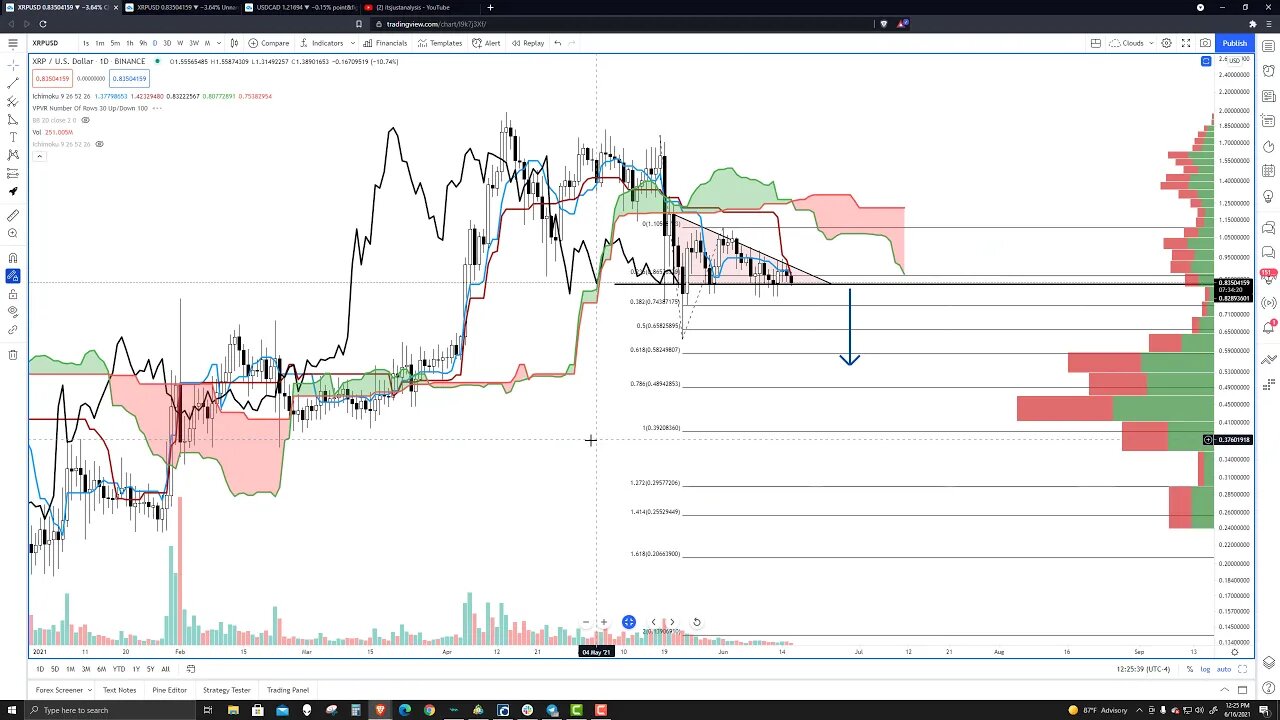Screen dimensions: 1280x720
Task: Set date range to 1Y
Action: pos(136,669)
